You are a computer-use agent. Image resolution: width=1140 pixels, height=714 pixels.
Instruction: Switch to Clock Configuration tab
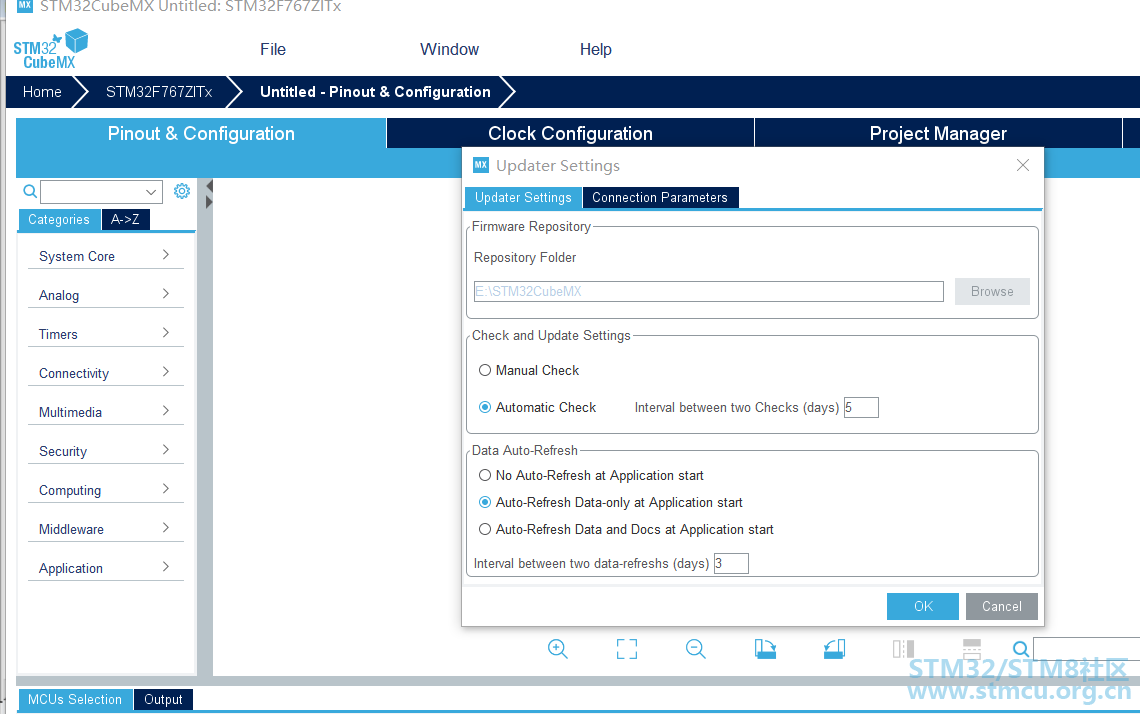coord(570,133)
